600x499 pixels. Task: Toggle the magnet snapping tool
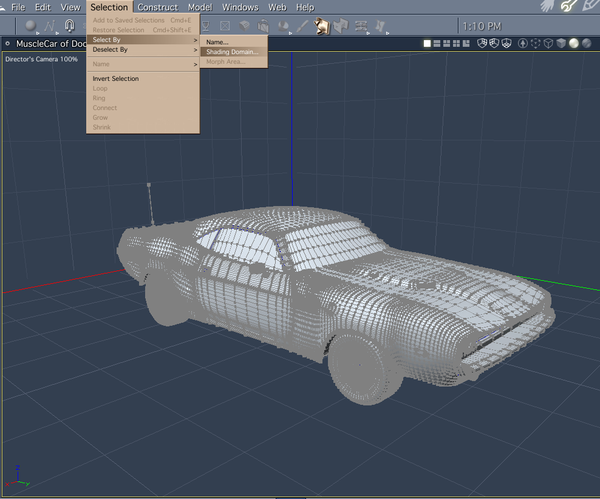[69, 26]
